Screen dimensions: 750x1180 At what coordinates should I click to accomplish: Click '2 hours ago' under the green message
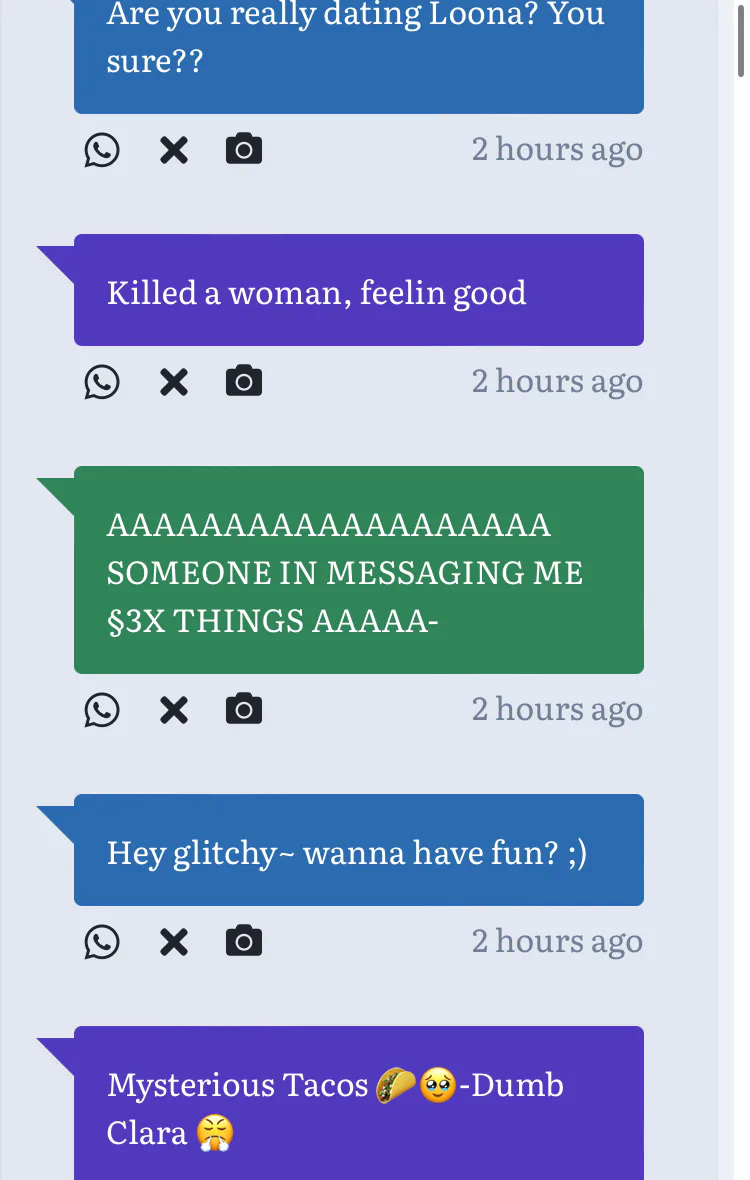tap(557, 710)
